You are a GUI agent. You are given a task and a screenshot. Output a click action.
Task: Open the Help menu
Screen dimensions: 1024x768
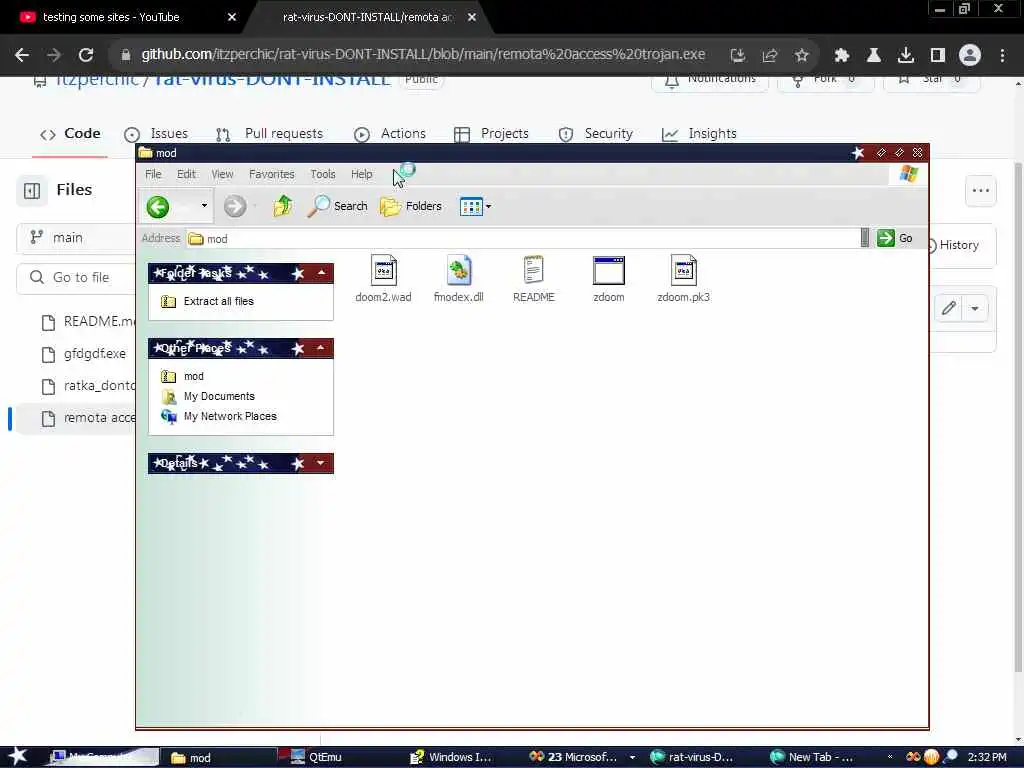coord(361,174)
